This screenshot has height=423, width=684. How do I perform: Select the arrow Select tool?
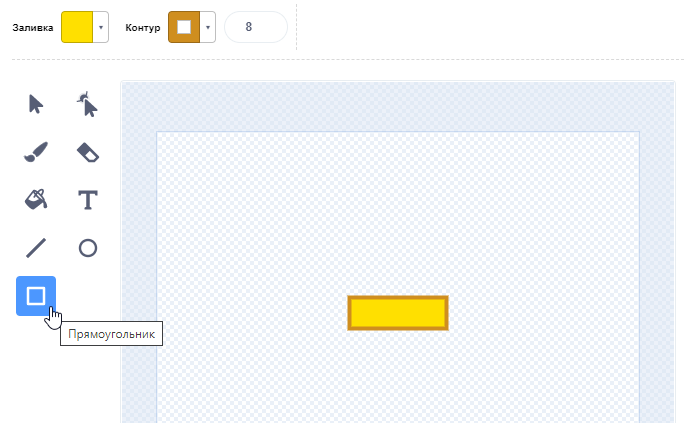pyautogui.click(x=36, y=104)
